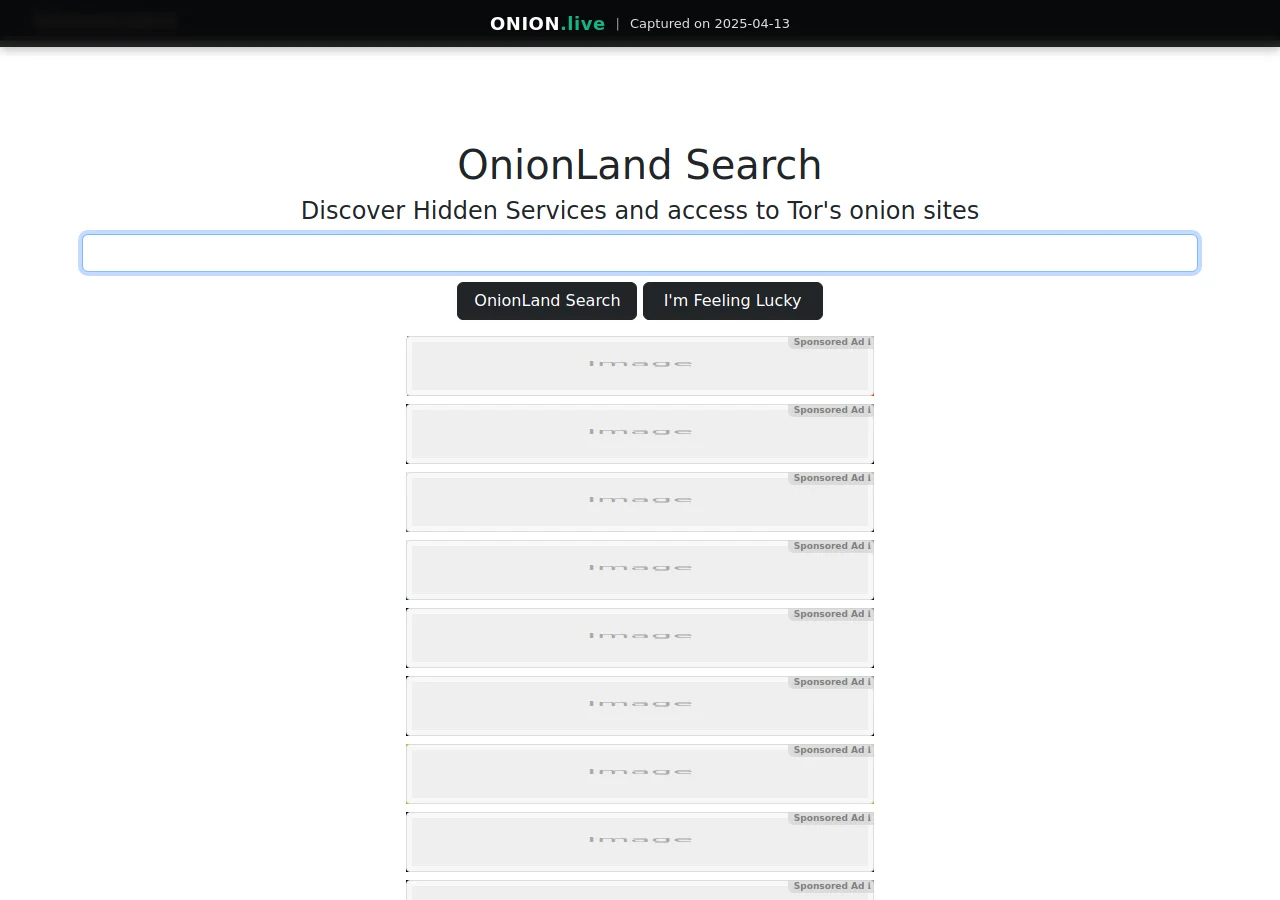Image resolution: width=1280 pixels, height=900 pixels.
Task: Open the first sponsored ad banner image
Action: coord(640,365)
